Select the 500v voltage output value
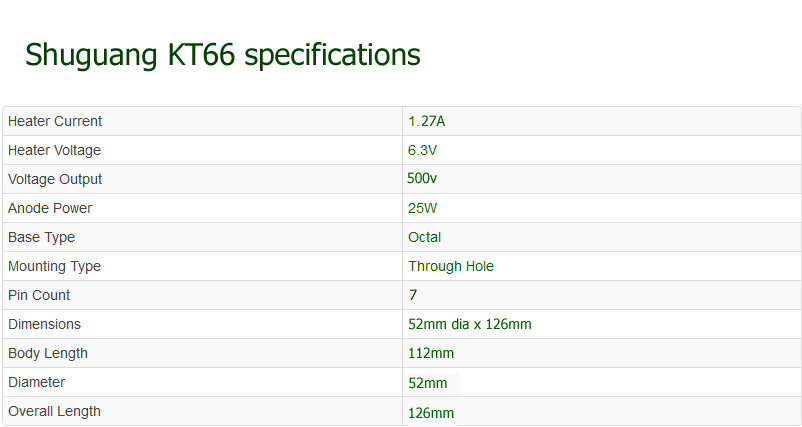Image resolution: width=802 pixels, height=427 pixels. coord(422,178)
